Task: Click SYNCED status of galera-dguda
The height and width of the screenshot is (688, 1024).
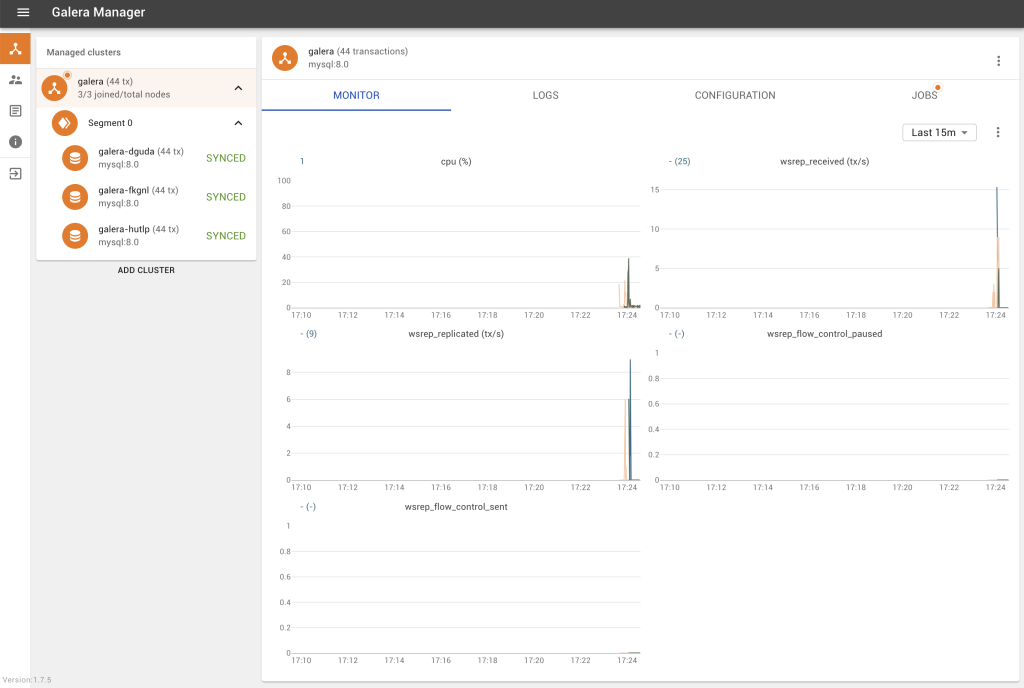Action: coord(226,158)
